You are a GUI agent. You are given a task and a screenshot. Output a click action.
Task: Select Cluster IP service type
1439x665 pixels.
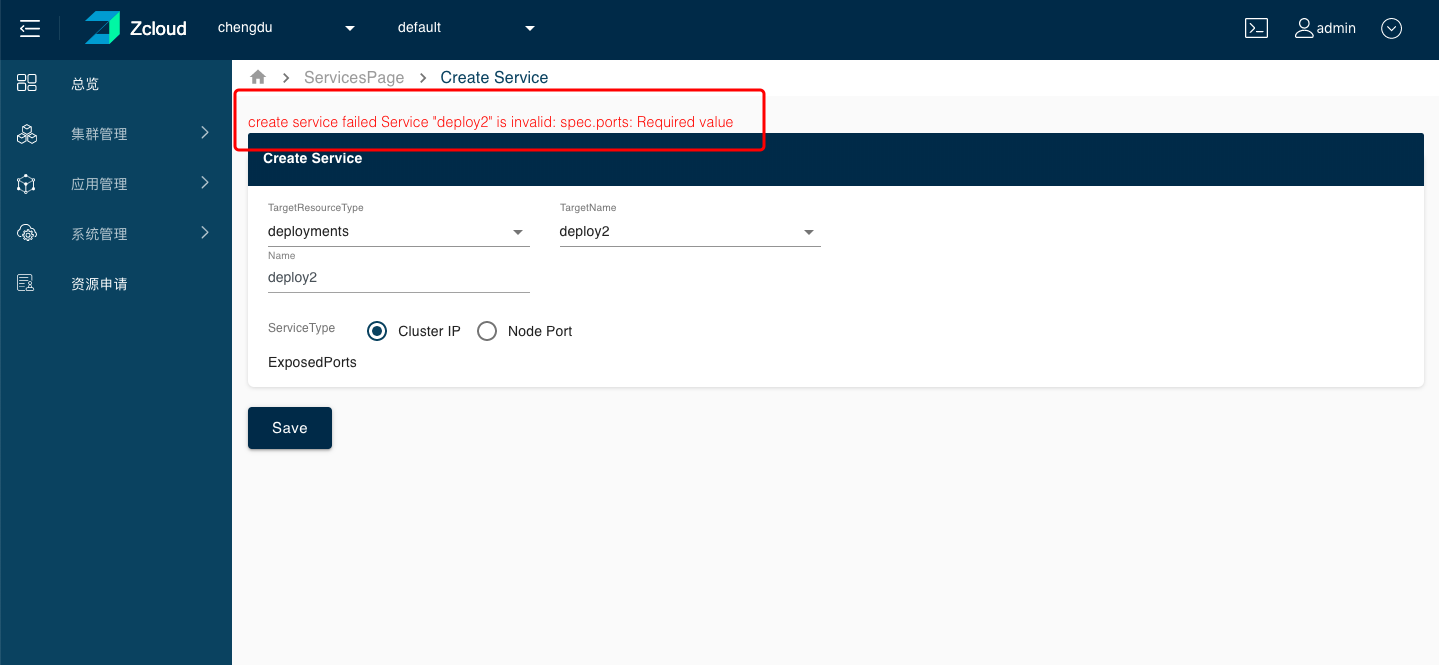377,331
